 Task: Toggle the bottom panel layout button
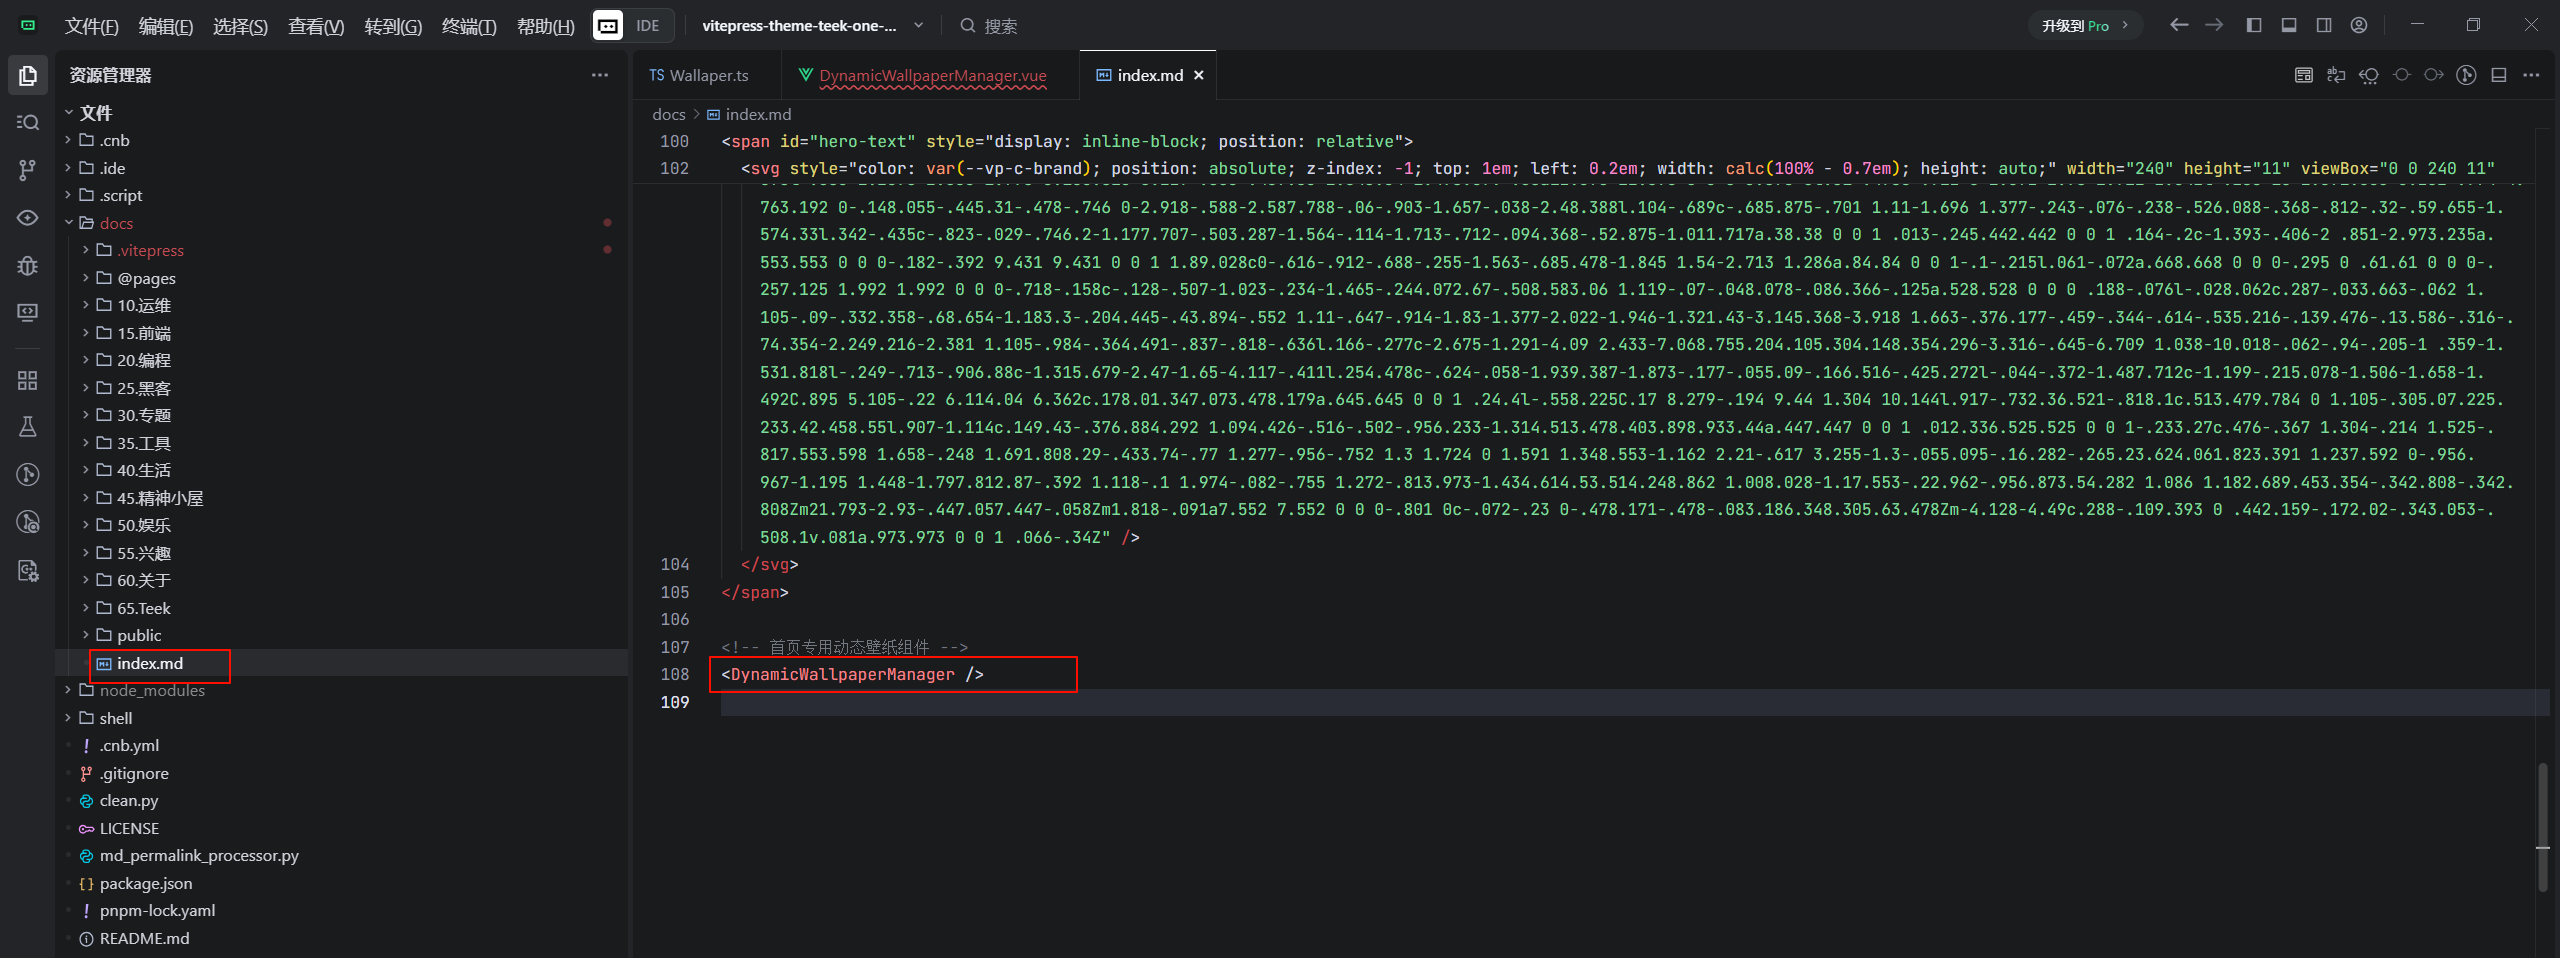[2289, 26]
